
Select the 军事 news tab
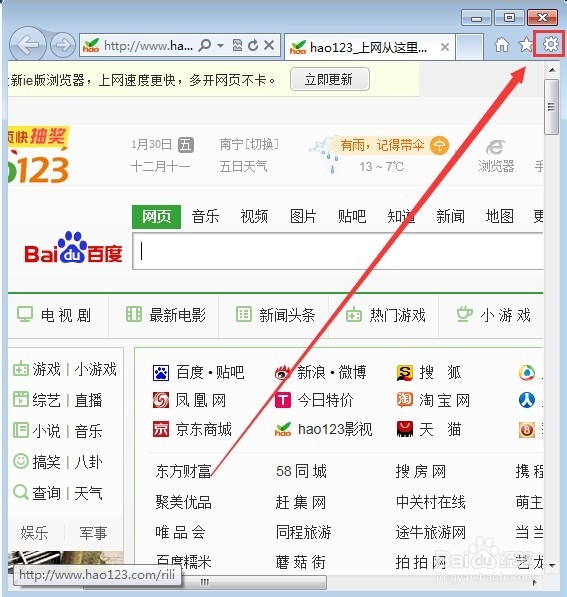(x=93, y=533)
